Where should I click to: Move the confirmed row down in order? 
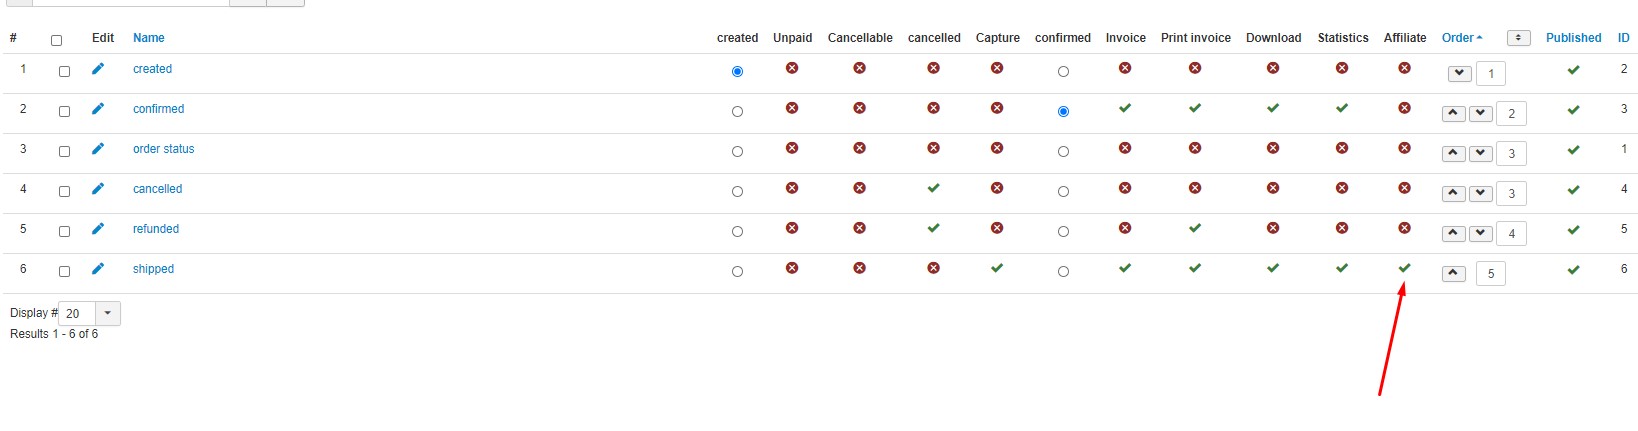pos(1481,113)
